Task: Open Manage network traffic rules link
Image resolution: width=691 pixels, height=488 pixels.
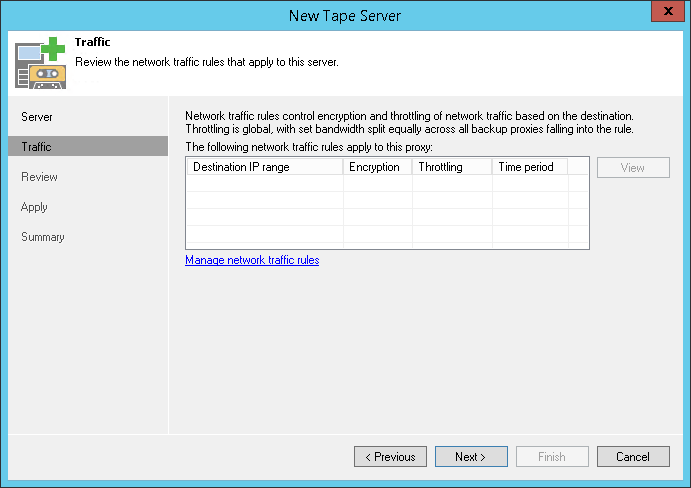Action: point(252,260)
